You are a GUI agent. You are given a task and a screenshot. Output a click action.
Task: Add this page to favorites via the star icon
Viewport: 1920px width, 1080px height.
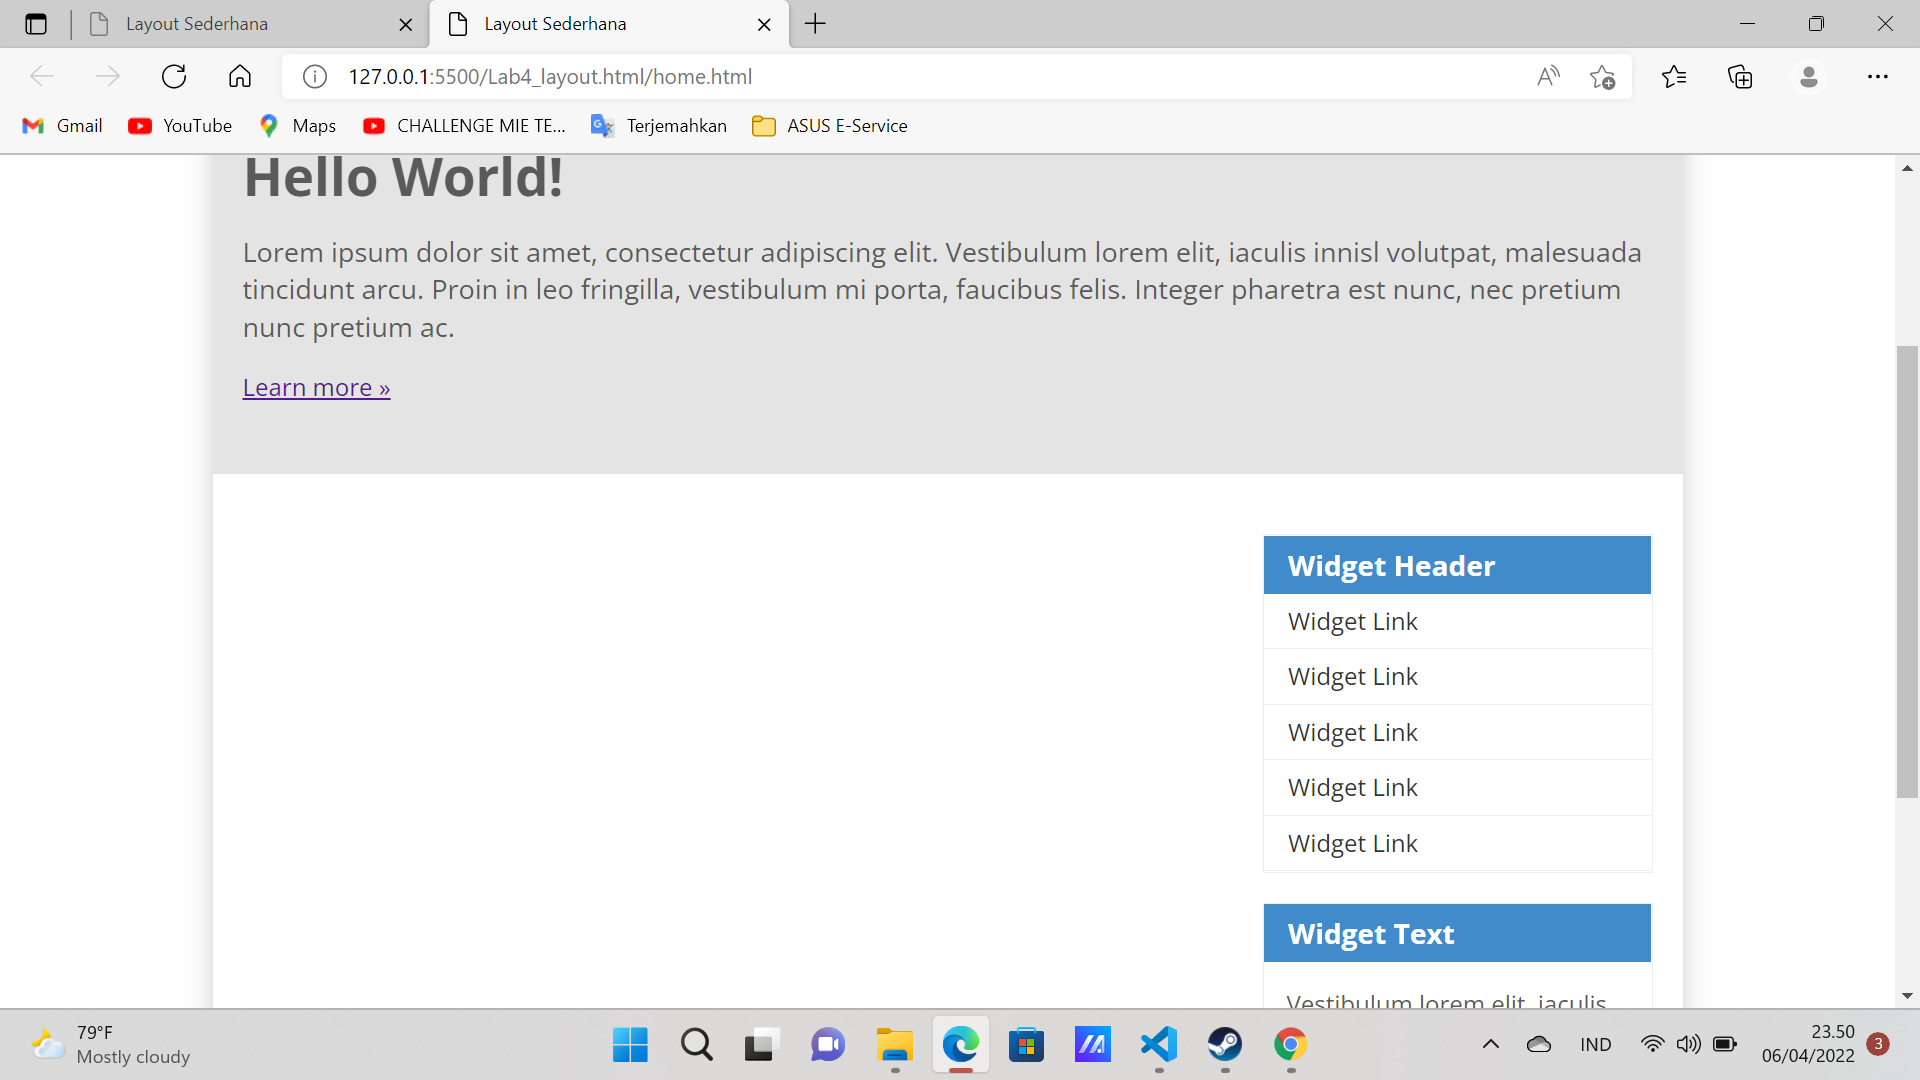click(x=1602, y=77)
